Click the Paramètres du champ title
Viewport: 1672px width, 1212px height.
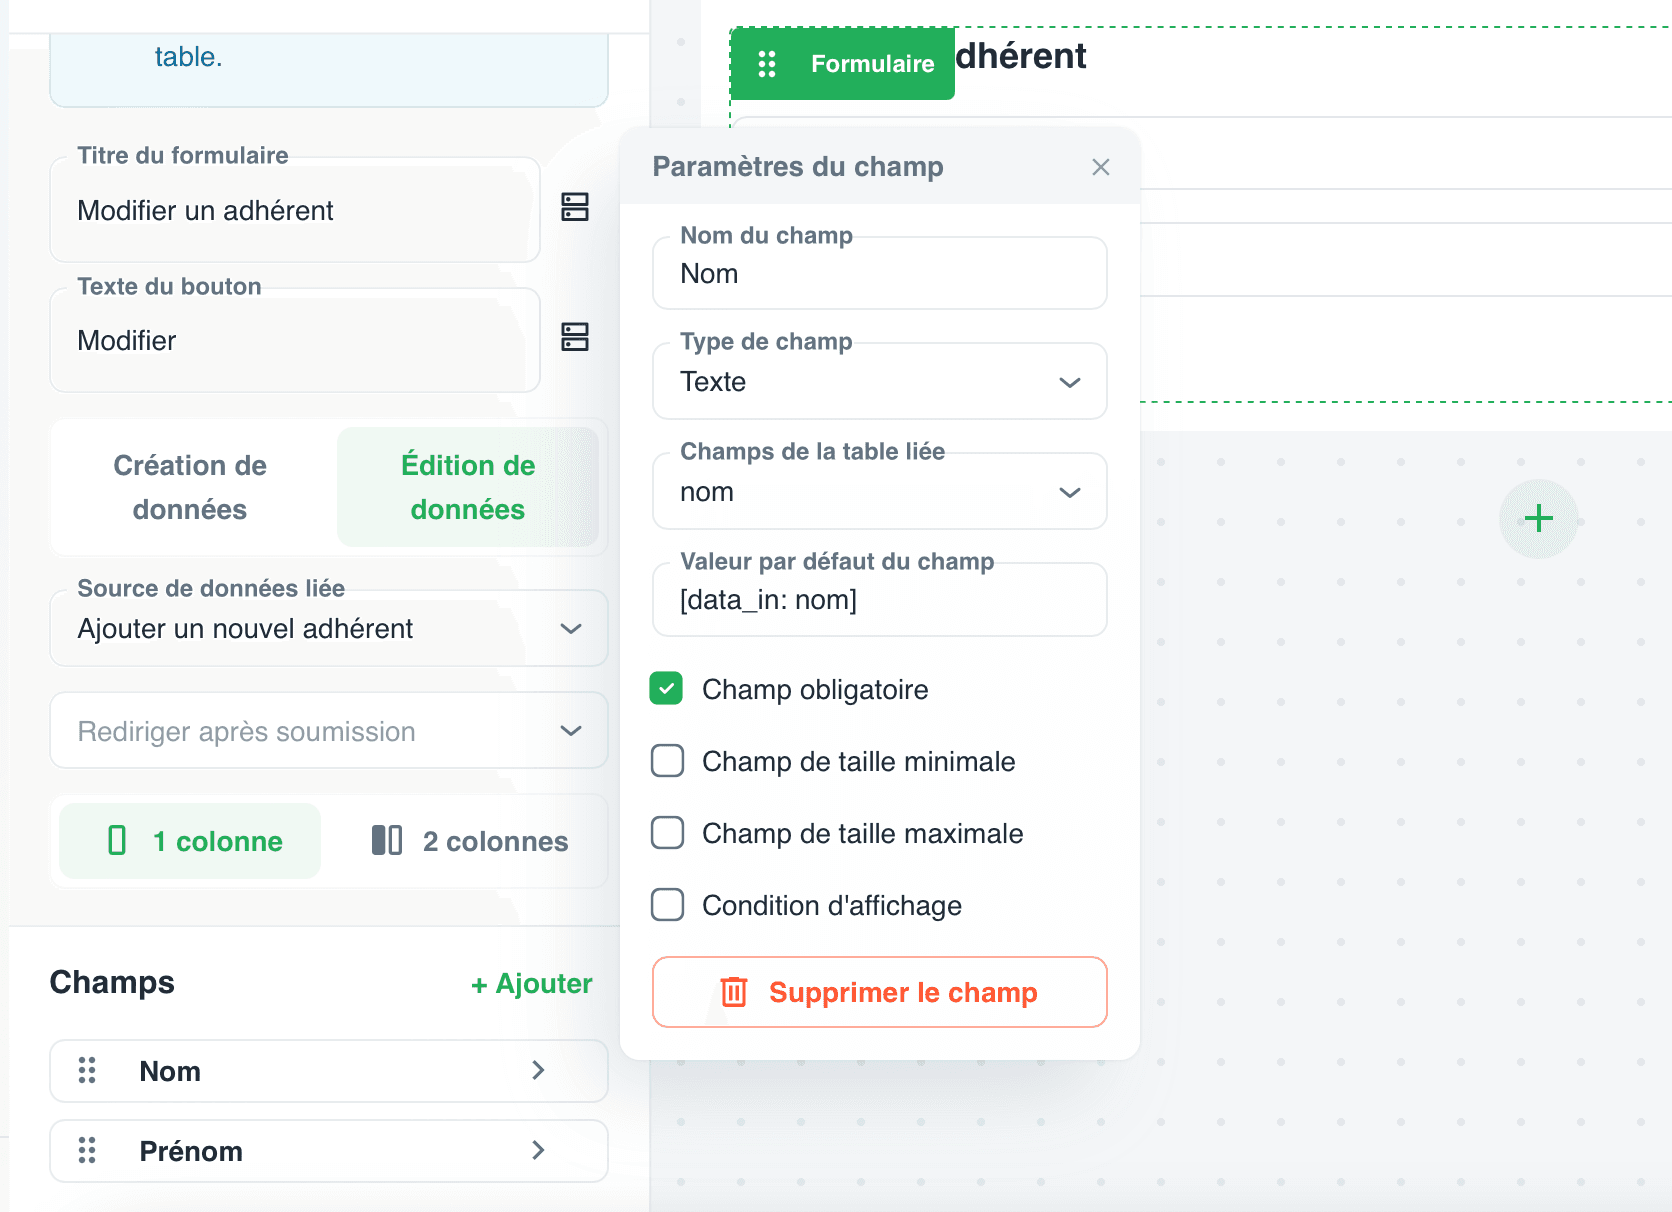pos(798,166)
